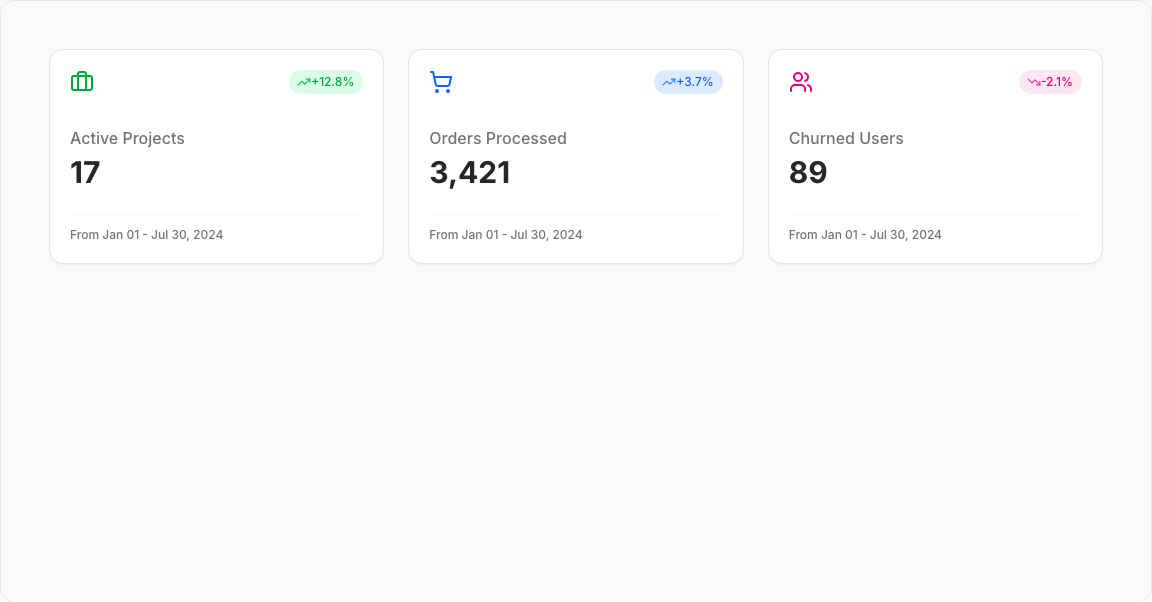Click the blue shopping cart icon

[441, 82]
